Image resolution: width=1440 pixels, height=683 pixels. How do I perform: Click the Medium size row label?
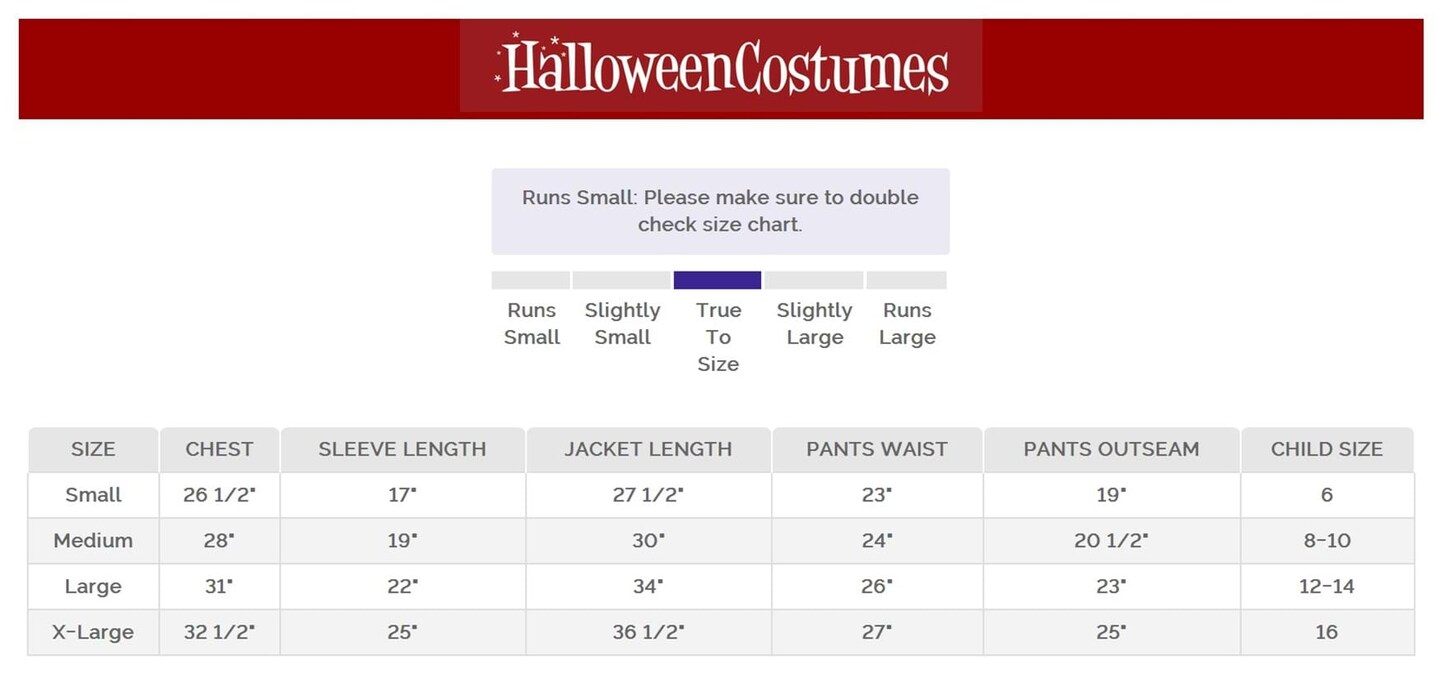pyautogui.click(x=93, y=541)
